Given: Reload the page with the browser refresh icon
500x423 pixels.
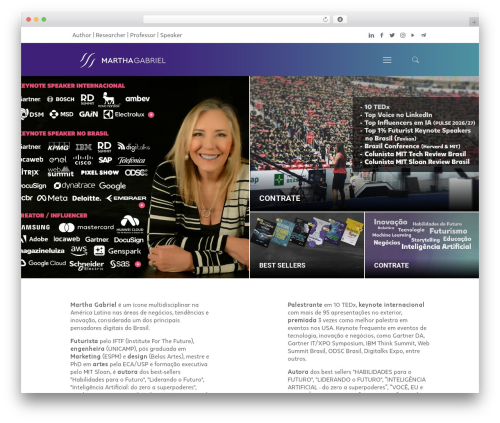Looking at the screenshot, I should click(x=325, y=19).
